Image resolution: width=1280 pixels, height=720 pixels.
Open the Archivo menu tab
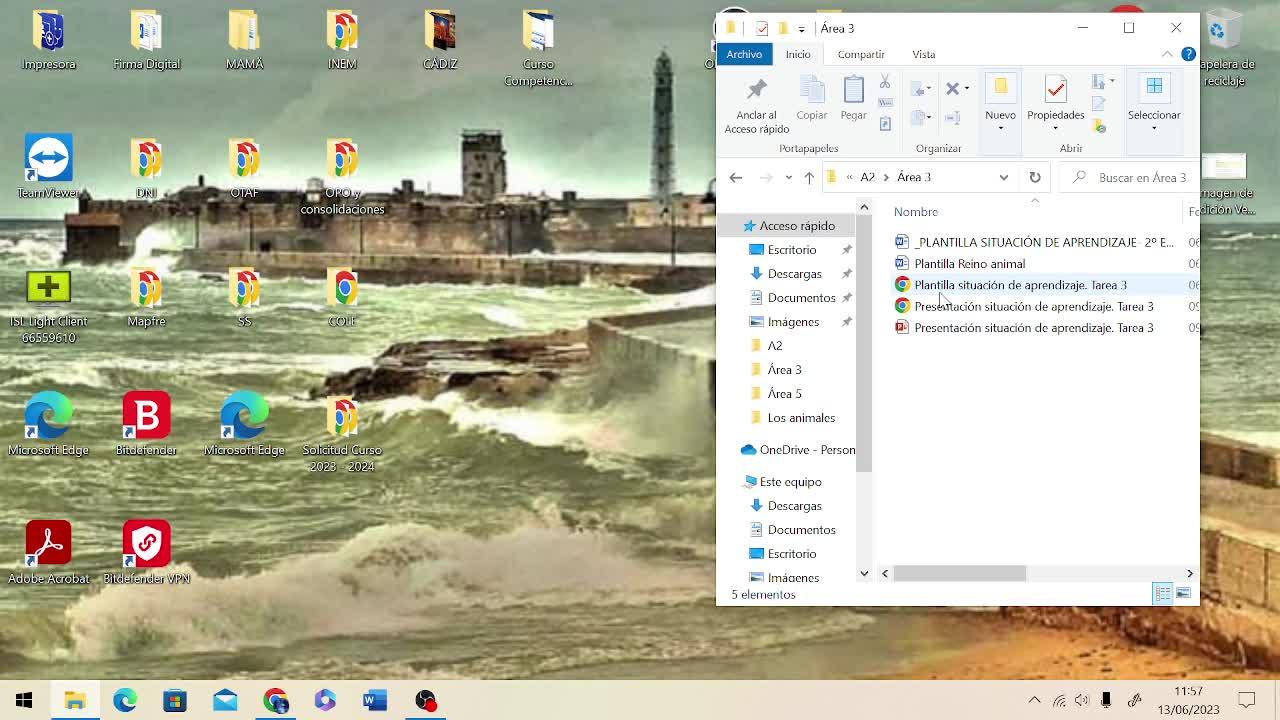click(x=744, y=54)
